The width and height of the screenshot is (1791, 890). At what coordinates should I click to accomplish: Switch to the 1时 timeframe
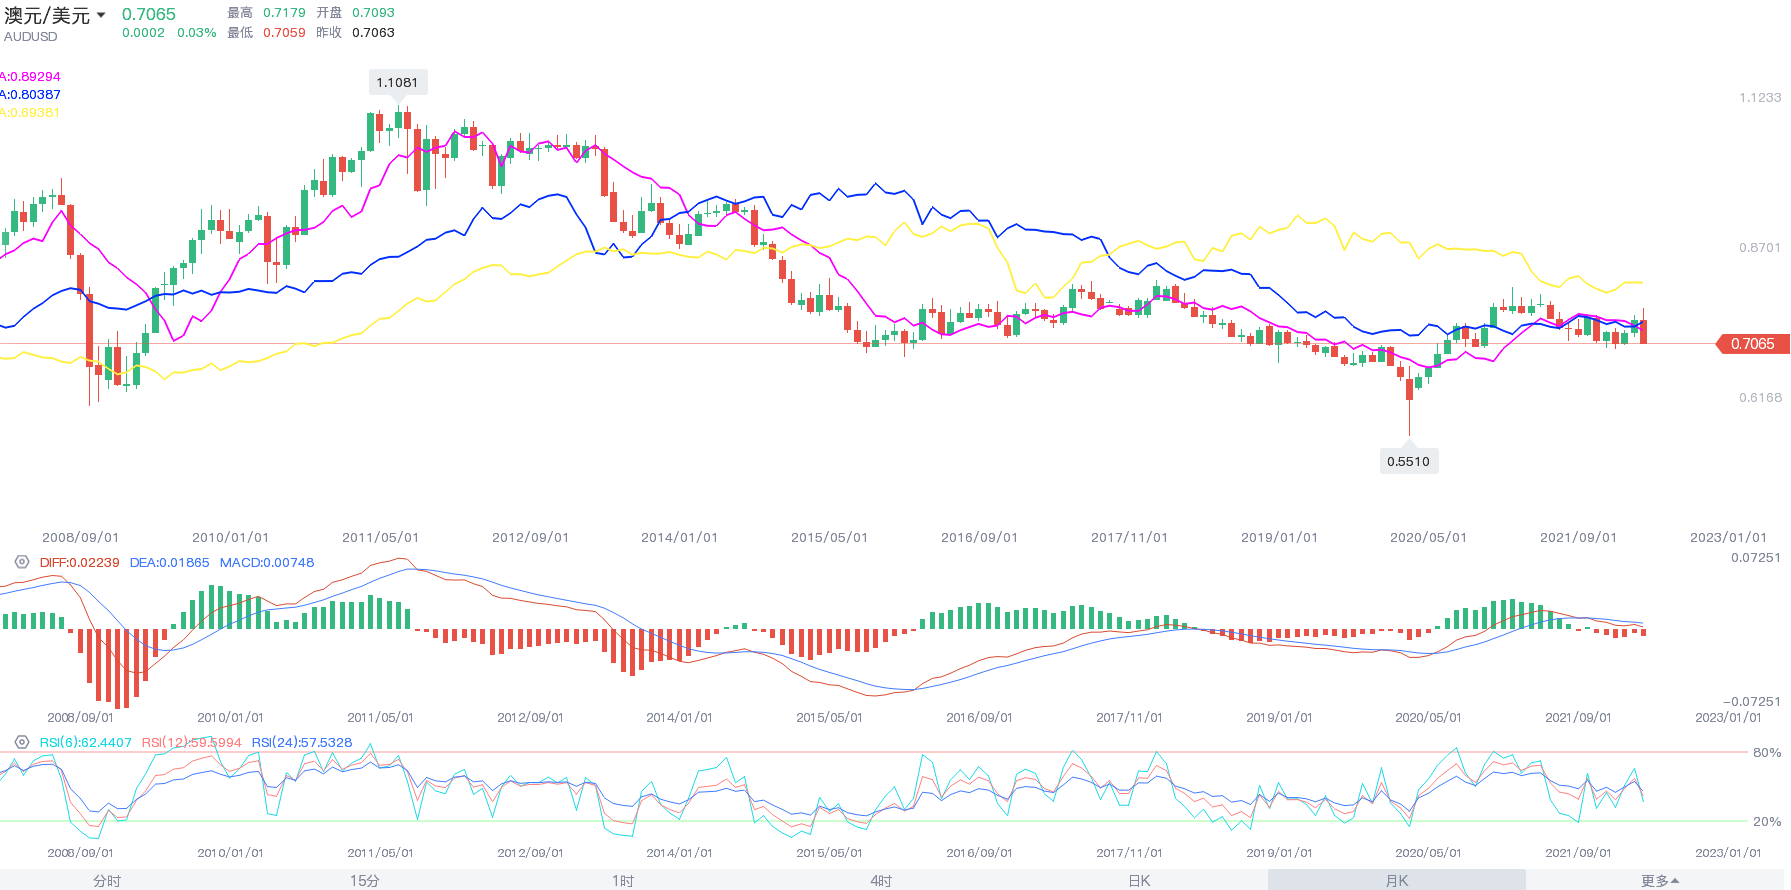point(623,881)
